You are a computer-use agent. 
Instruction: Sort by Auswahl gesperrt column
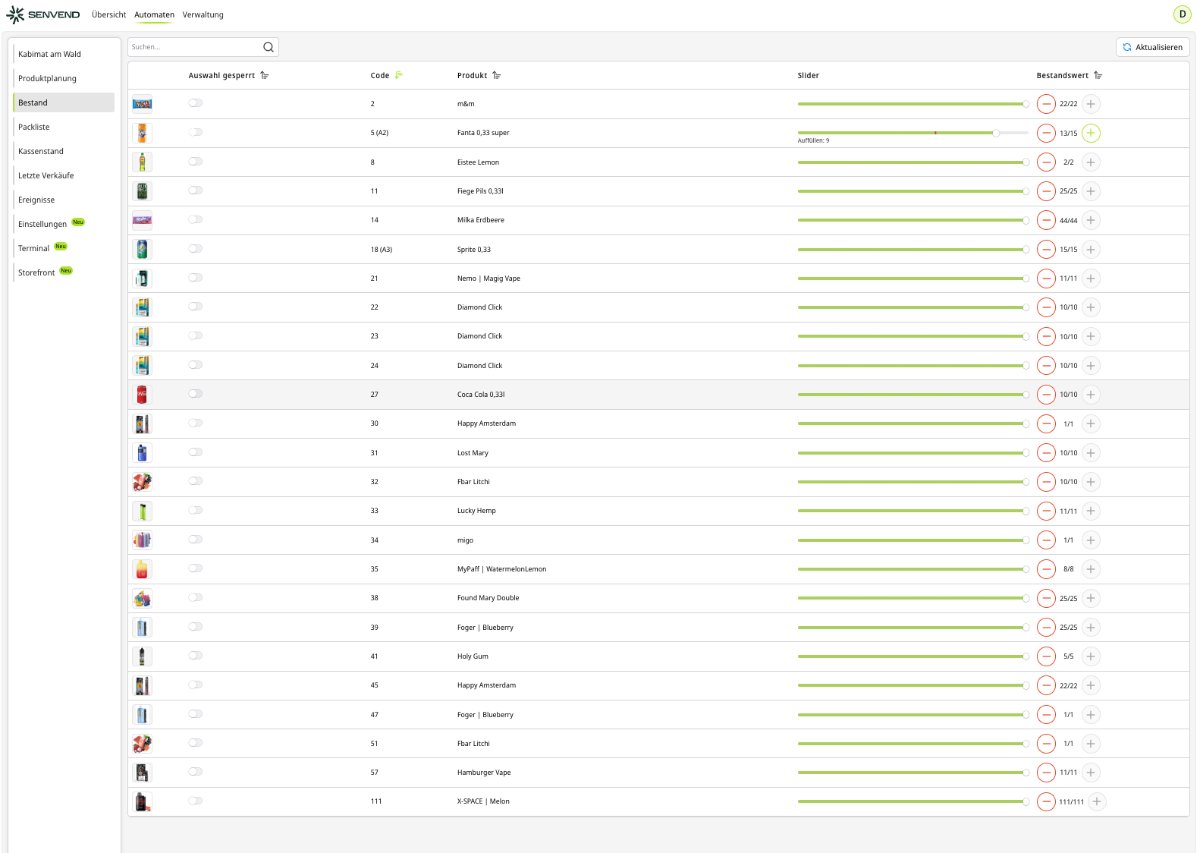click(x=264, y=75)
